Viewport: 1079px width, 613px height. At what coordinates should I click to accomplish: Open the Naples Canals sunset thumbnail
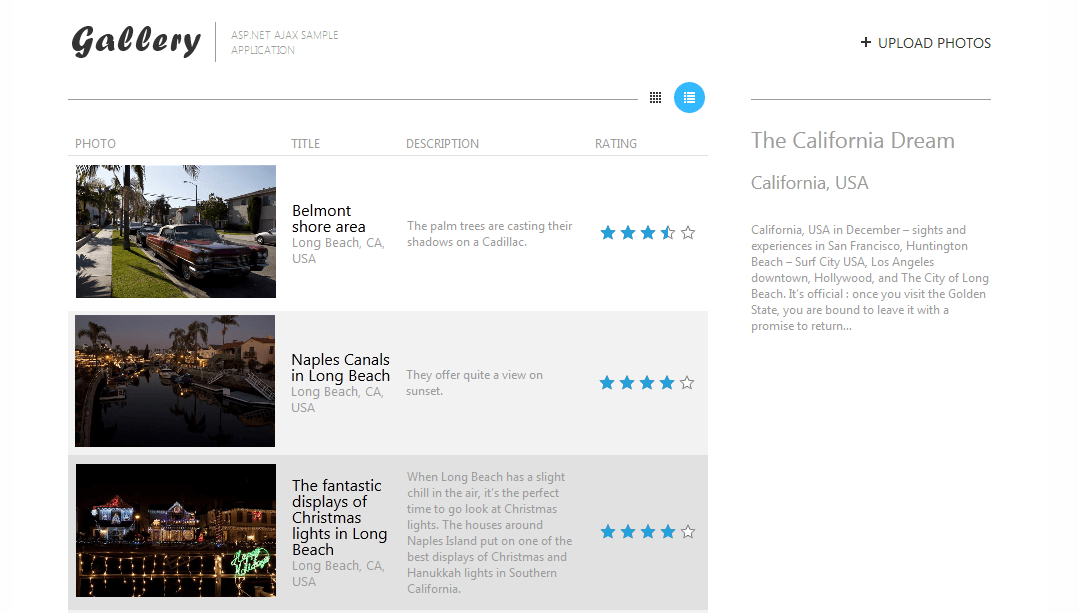[x=175, y=381]
